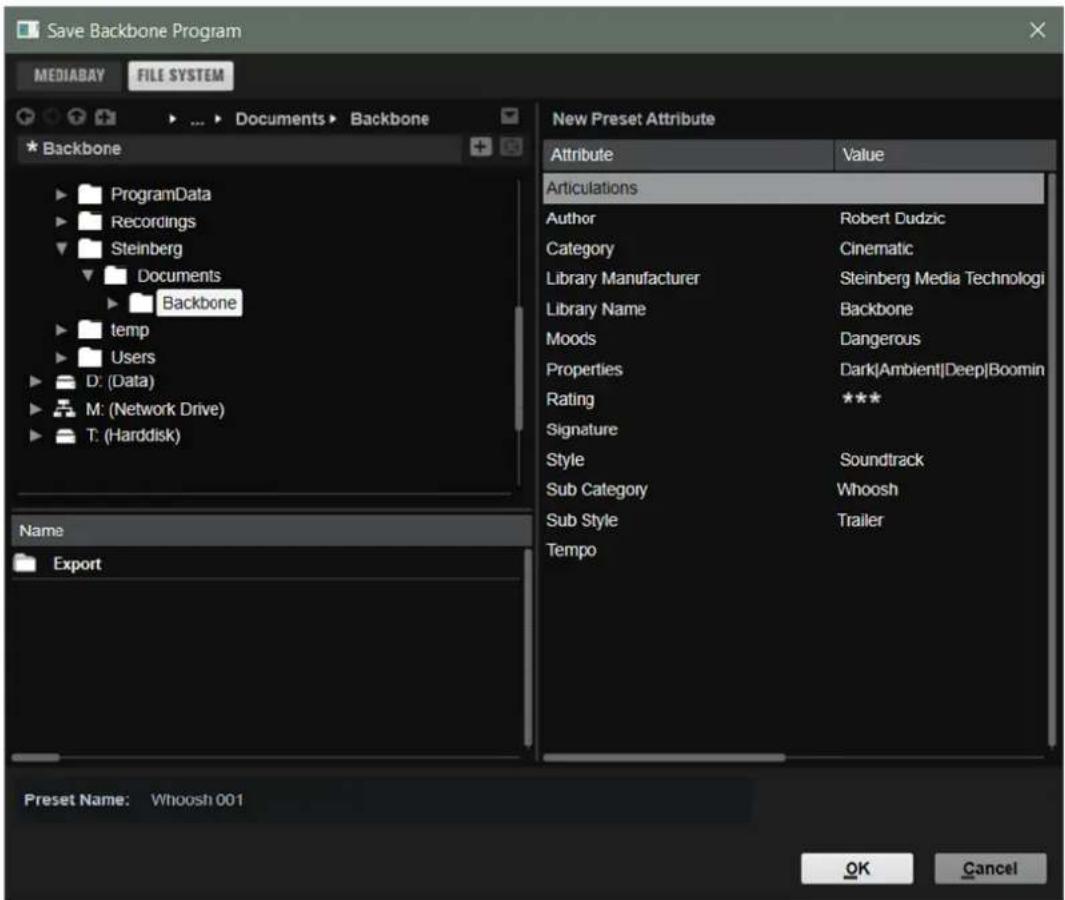
Task: Navigate up to the parent folder
Action: [x=76, y=118]
